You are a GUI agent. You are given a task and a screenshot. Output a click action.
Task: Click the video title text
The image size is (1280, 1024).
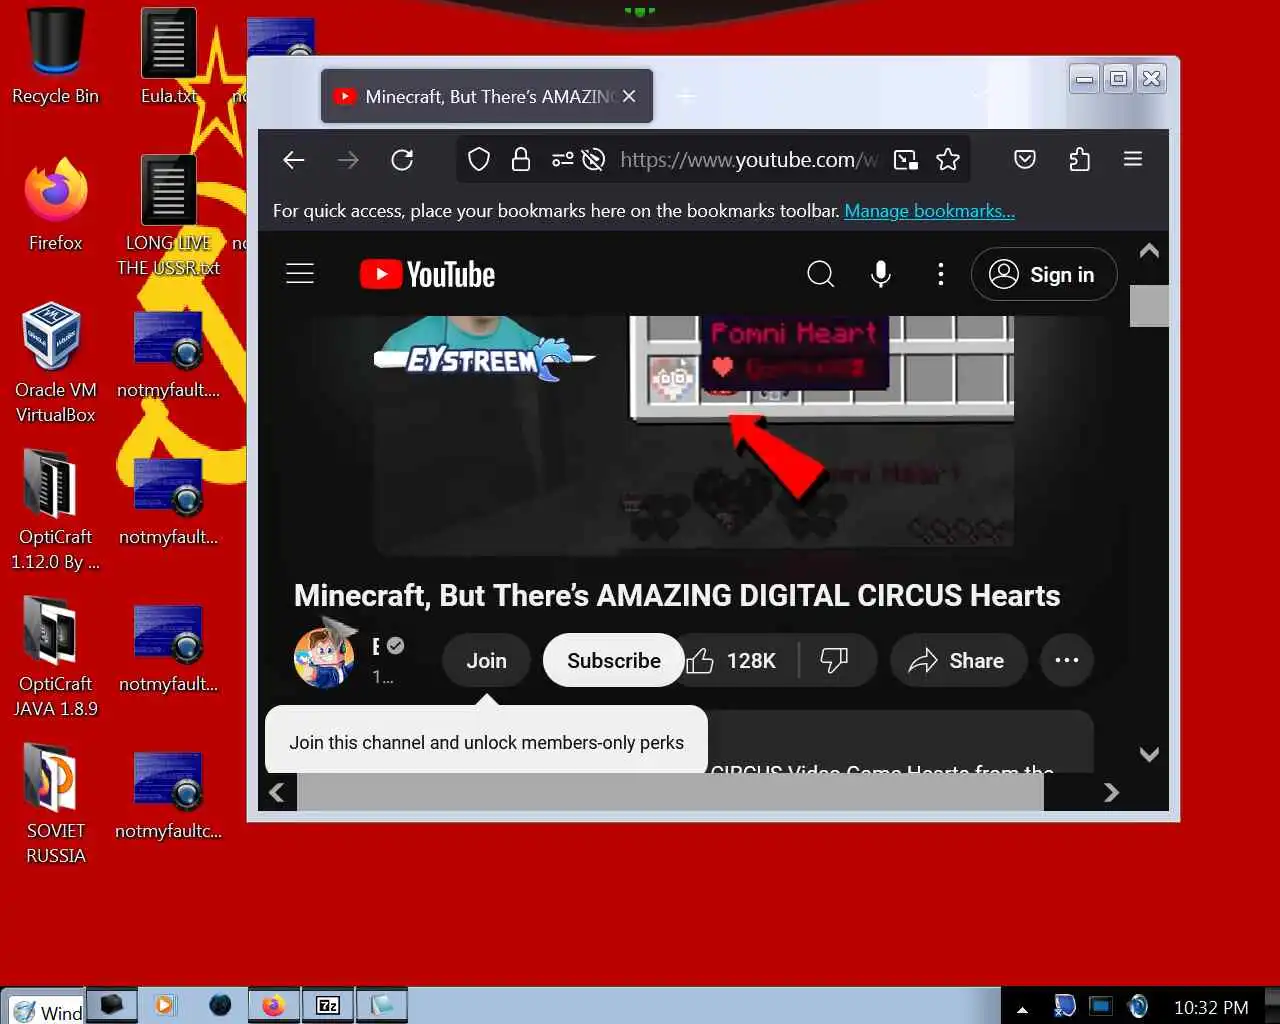pos(677,596)
